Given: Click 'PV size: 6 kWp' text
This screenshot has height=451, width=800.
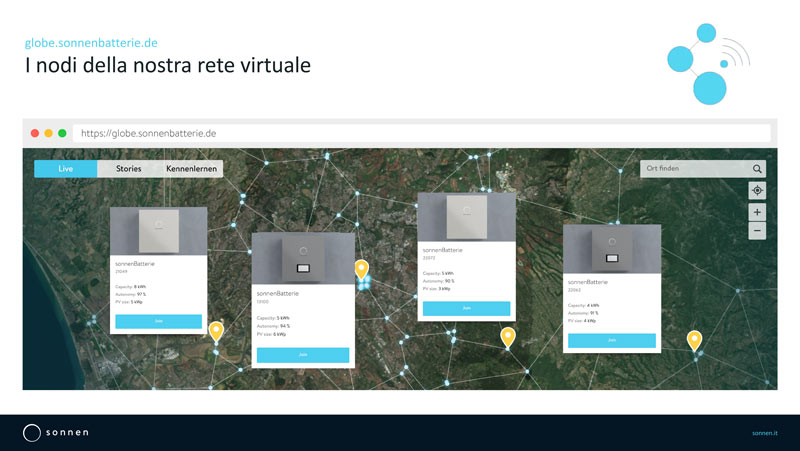Looking at the screenshot, I should (271, 334).
